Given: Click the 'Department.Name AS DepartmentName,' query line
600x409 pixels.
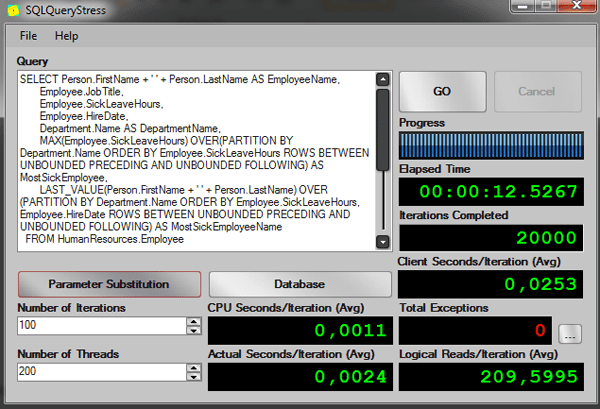Looking at the screenshot, I should click(130, 129).
